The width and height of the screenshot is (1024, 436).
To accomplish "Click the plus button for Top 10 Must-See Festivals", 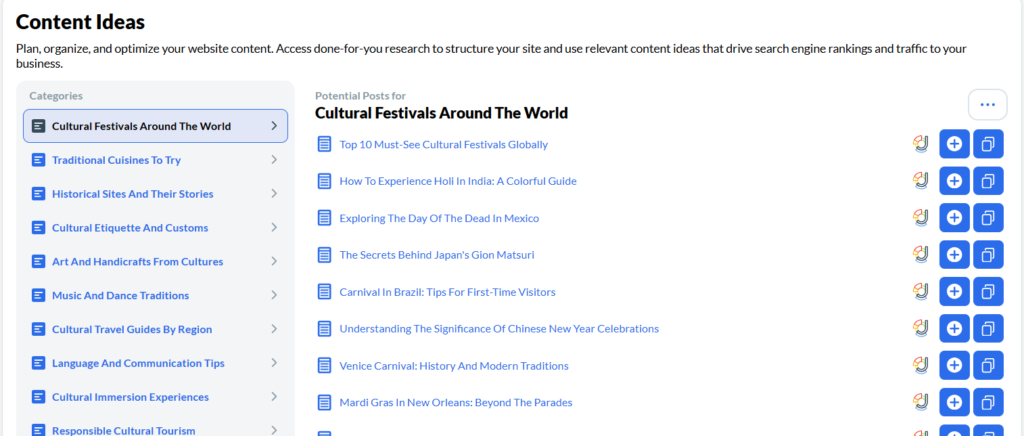I will coord(954,144).
